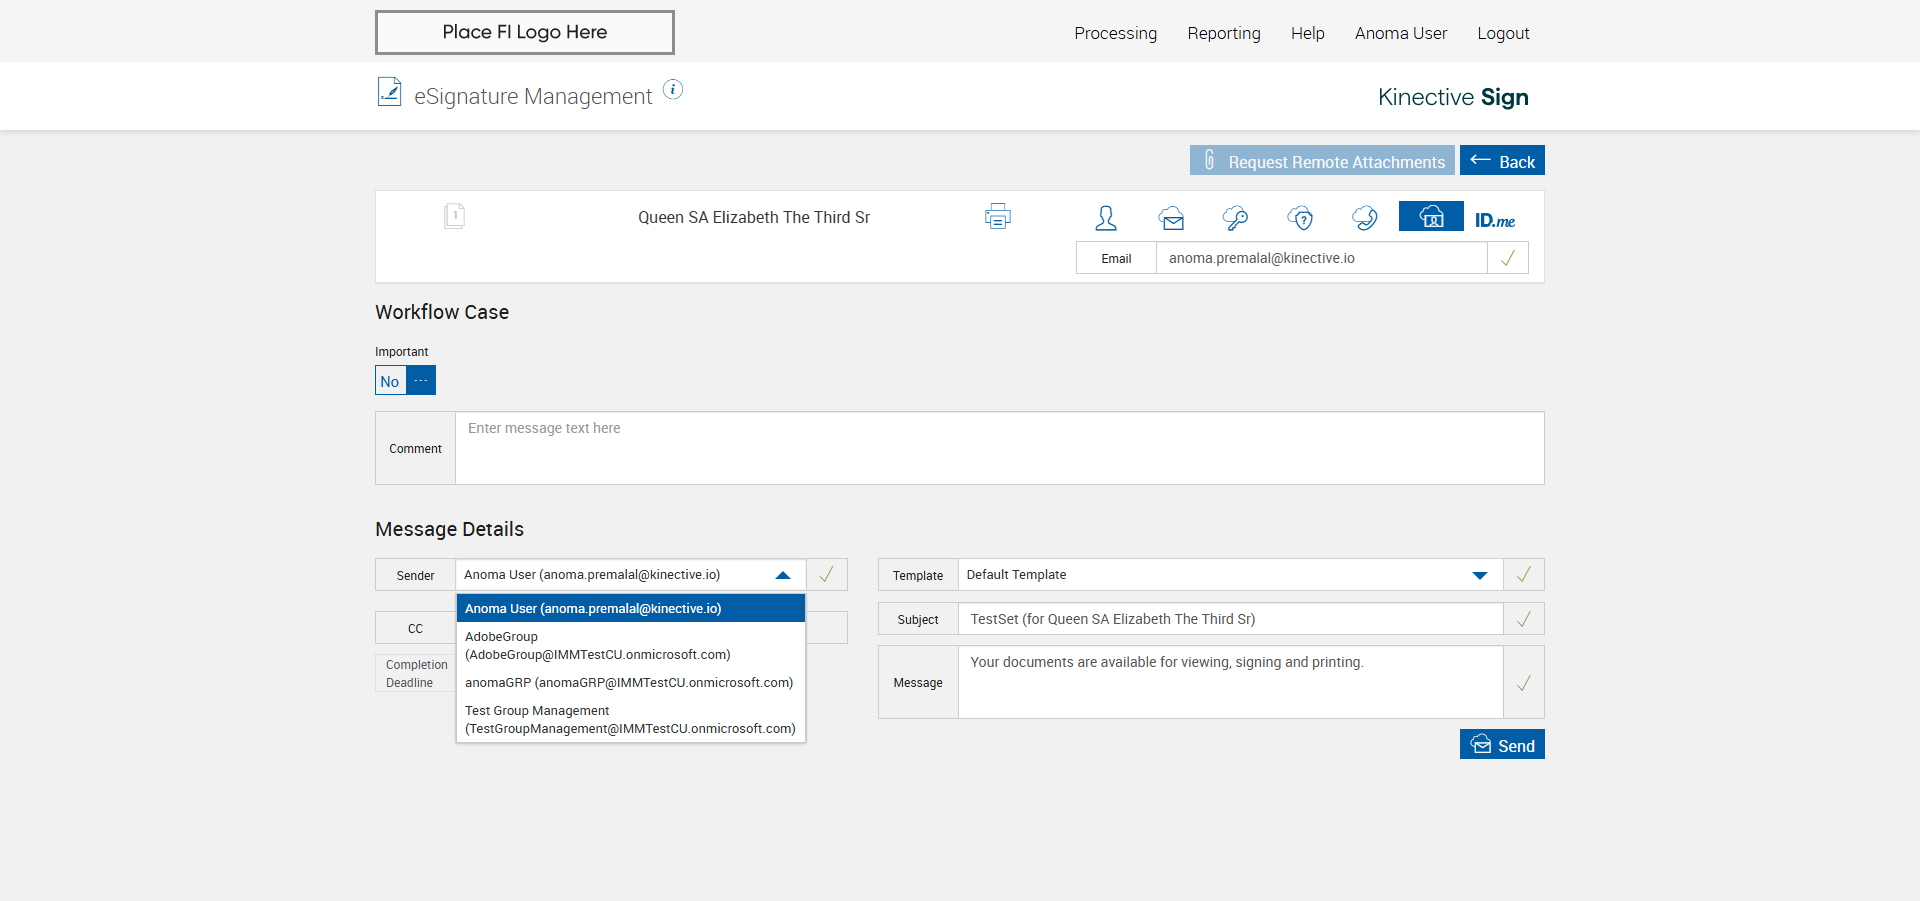Click the document icon beside the signer name
1920x901 pixels.
pyautogui.click(x=454, y=216)
